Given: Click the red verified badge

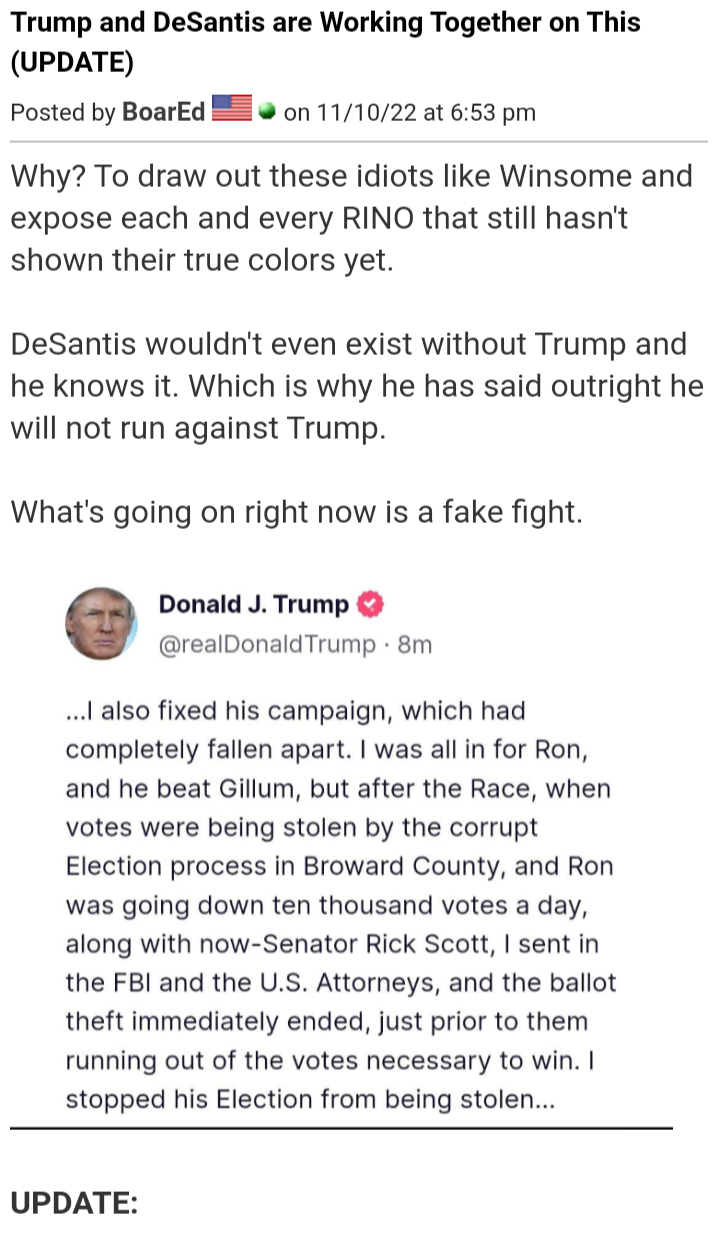Looking at the screenshot, I should 371,605.
